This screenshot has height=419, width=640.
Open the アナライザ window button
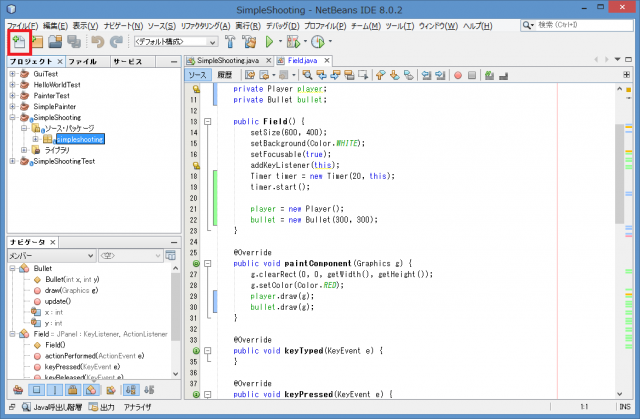(x=138, y=407)
